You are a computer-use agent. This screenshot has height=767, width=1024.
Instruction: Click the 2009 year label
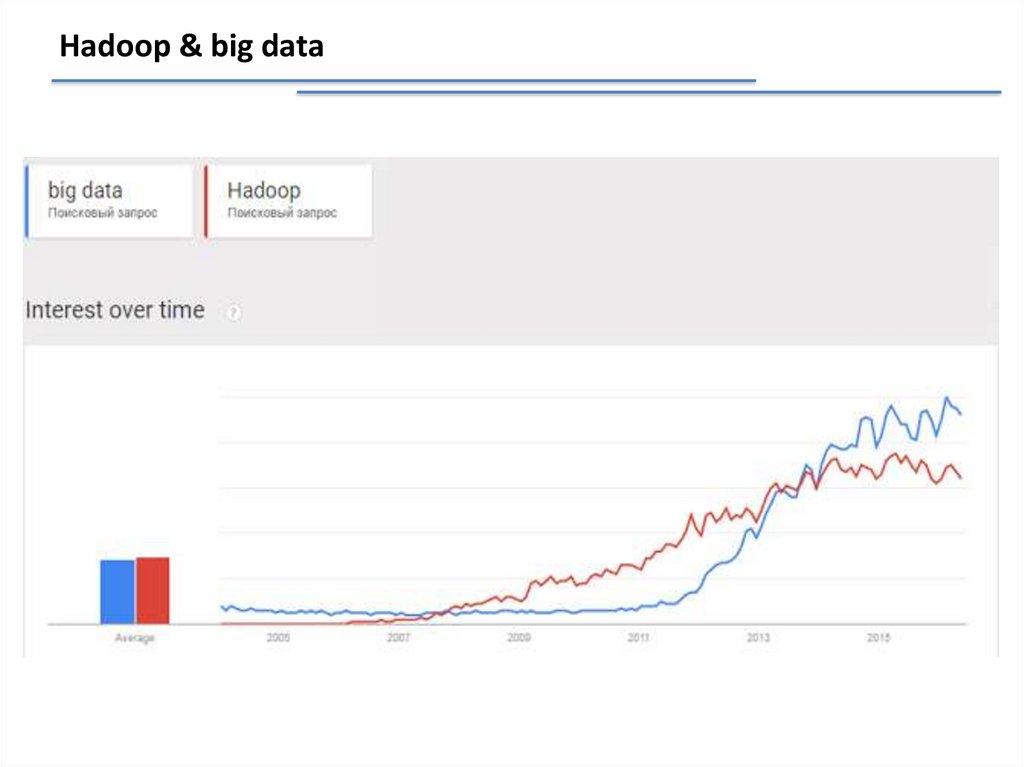[518, 638]
